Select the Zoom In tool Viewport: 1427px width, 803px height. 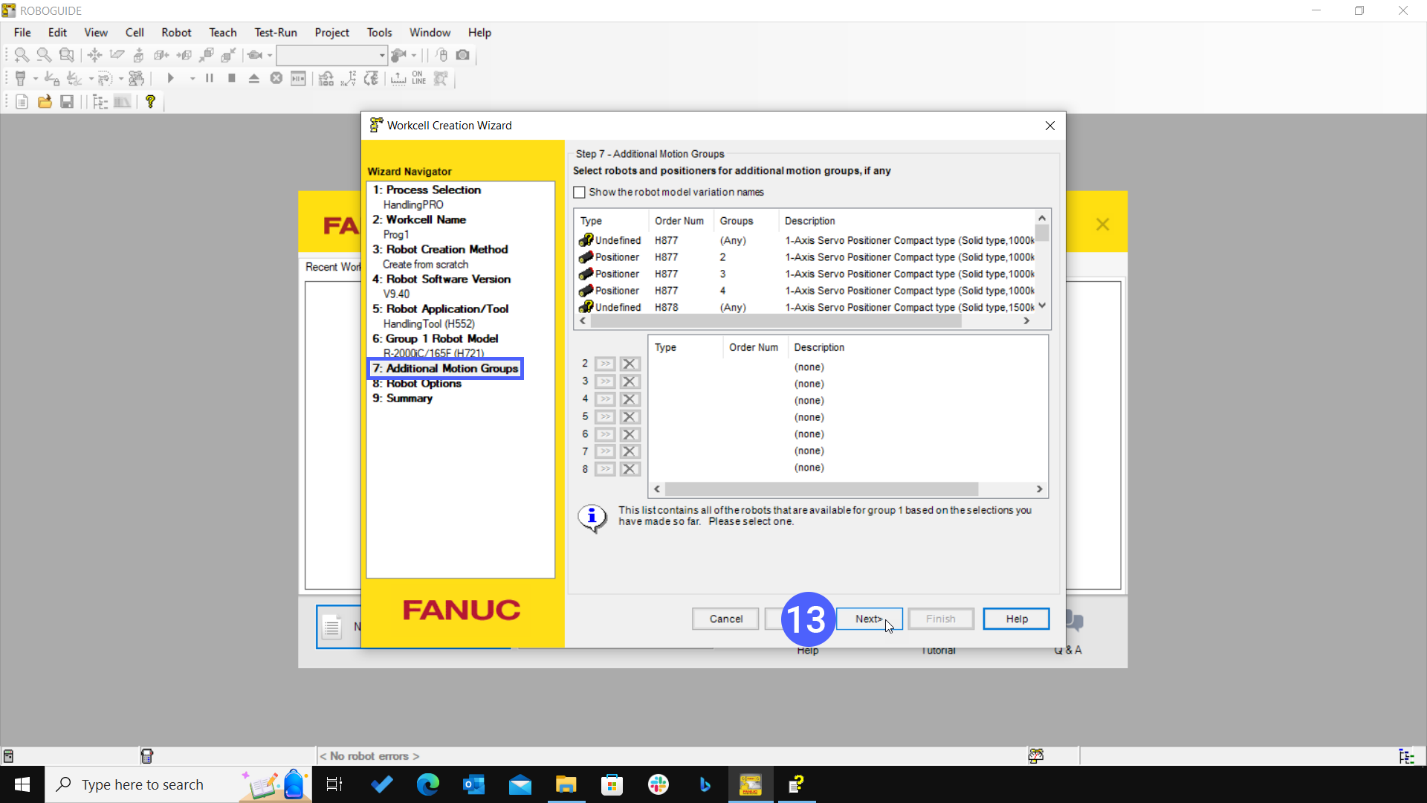21,55
